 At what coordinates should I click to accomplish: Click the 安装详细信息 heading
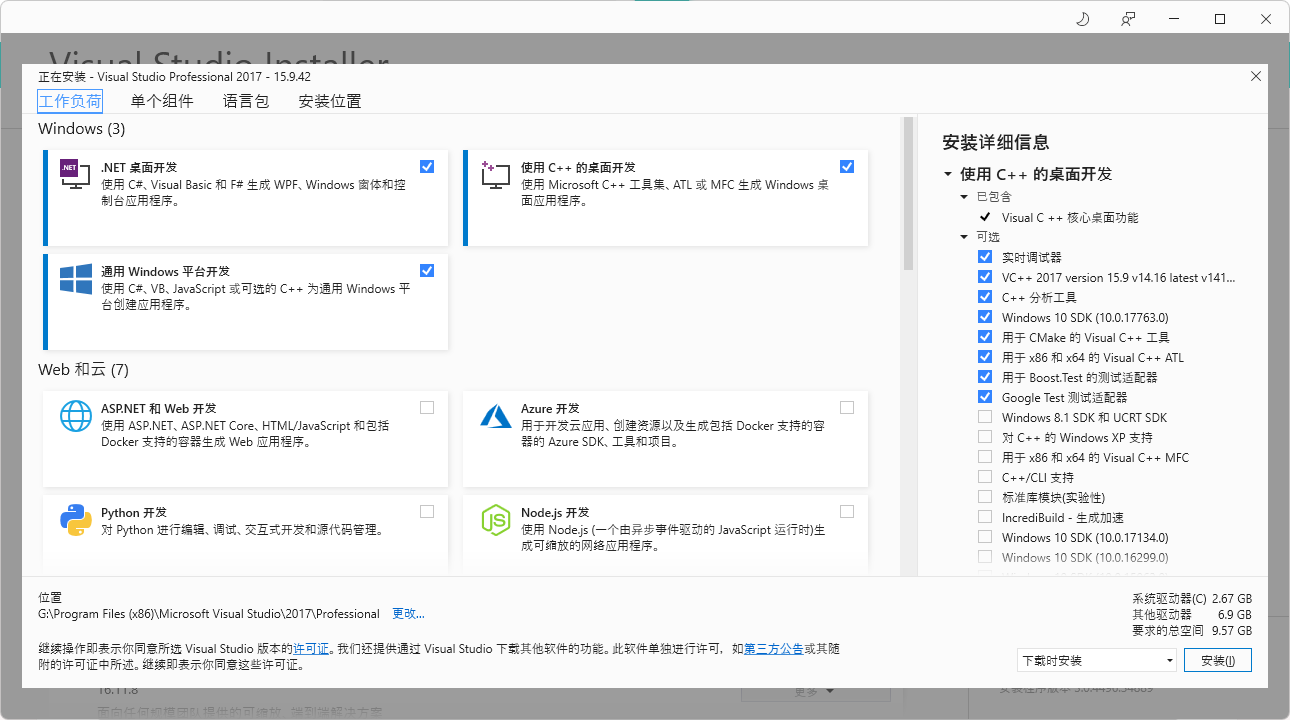996,142
